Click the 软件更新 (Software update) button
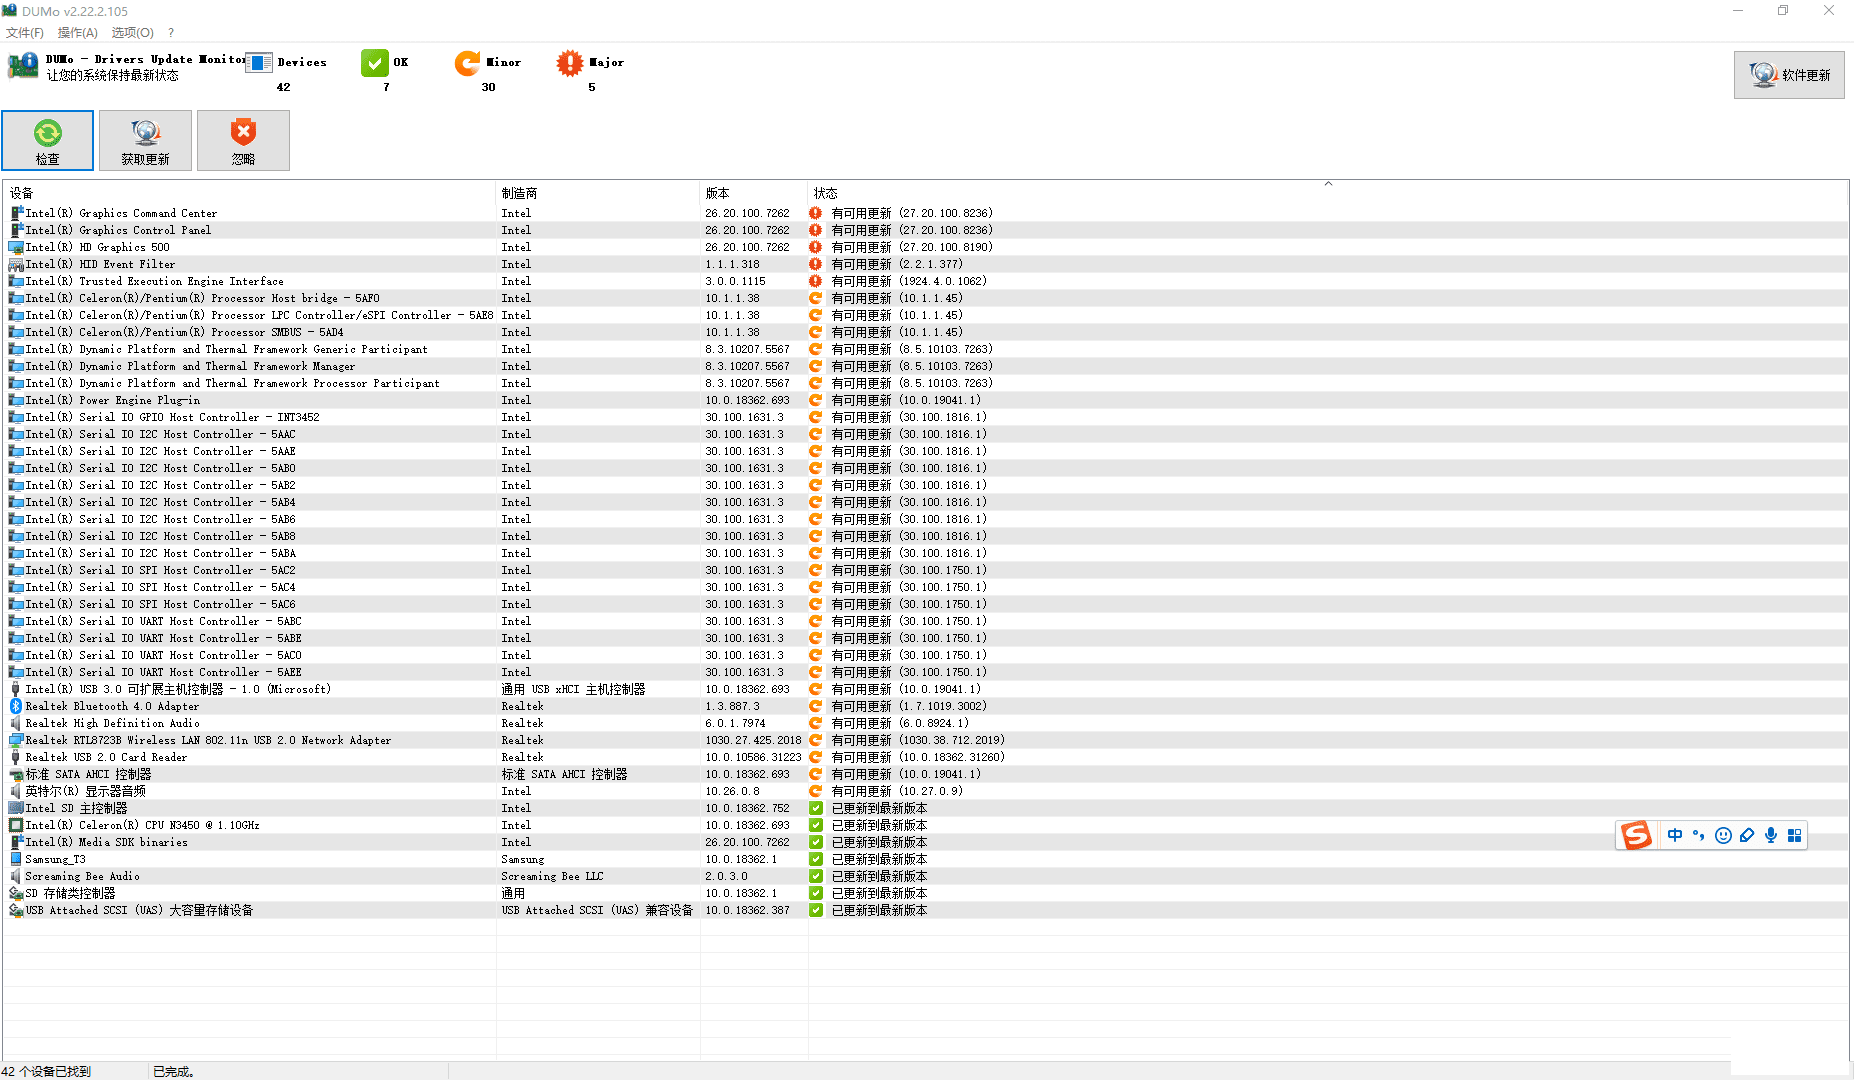Viewport: 1854px width, 1080px height. tap(1789, 75)
